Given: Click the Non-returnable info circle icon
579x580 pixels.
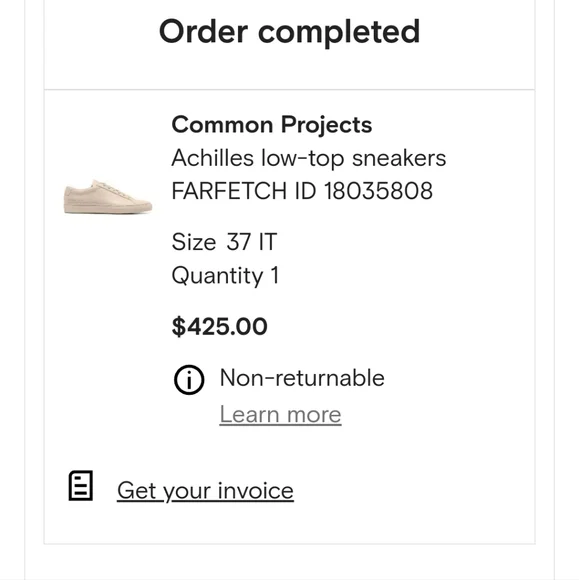Looking at the screenshot, I should pyautogui.click(x=189, y=380).
